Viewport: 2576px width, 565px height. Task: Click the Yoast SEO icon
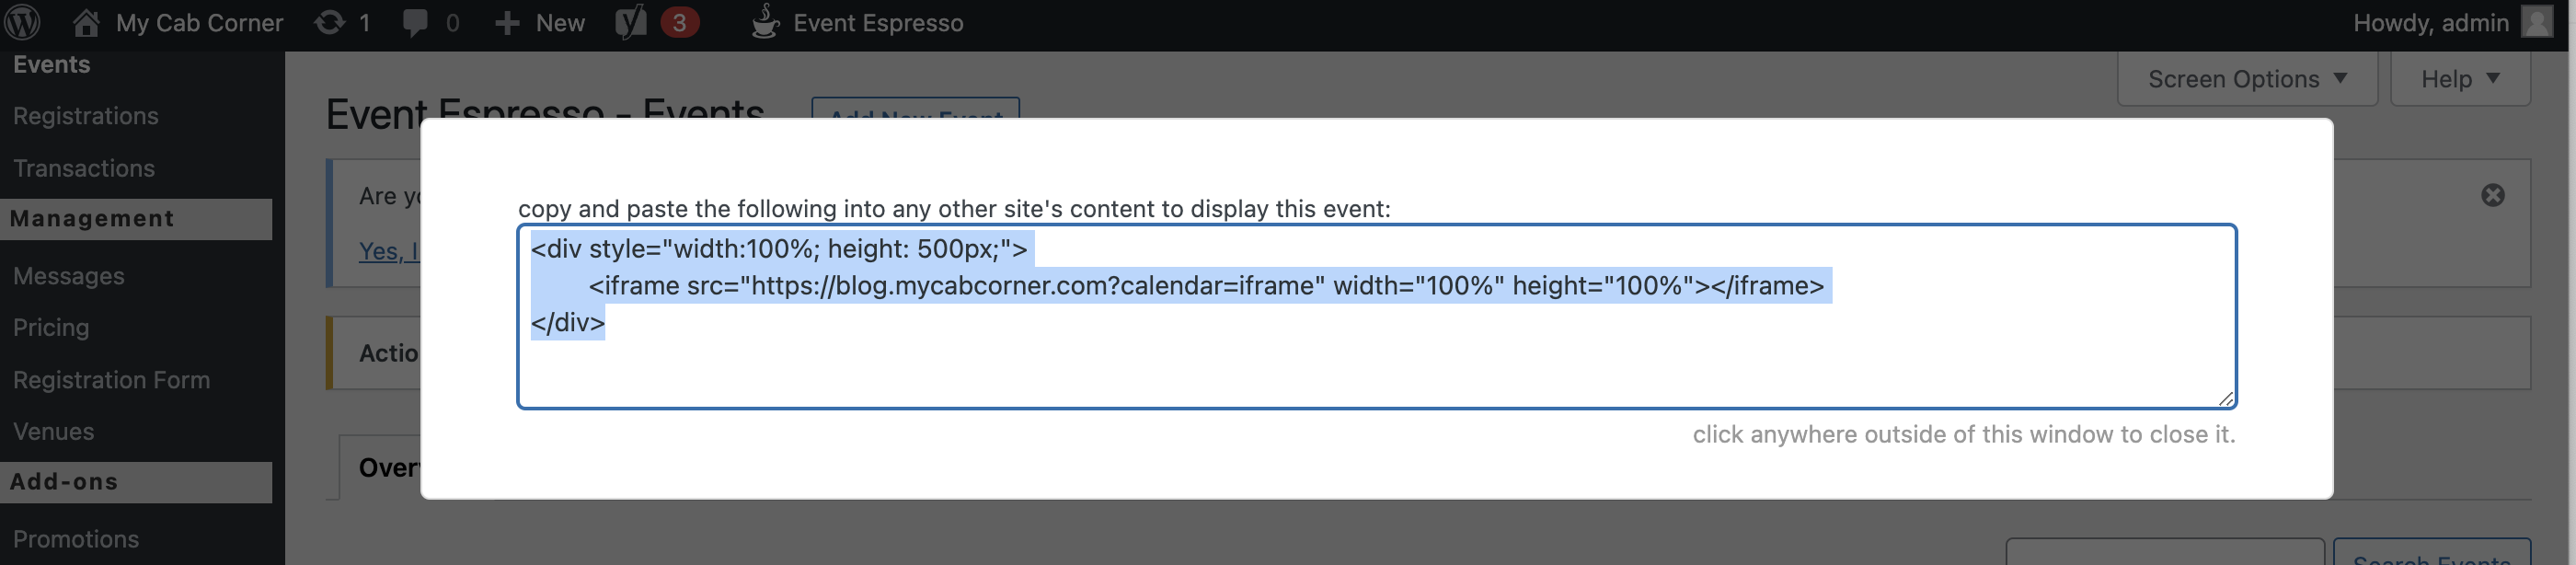tap(631, 22)
